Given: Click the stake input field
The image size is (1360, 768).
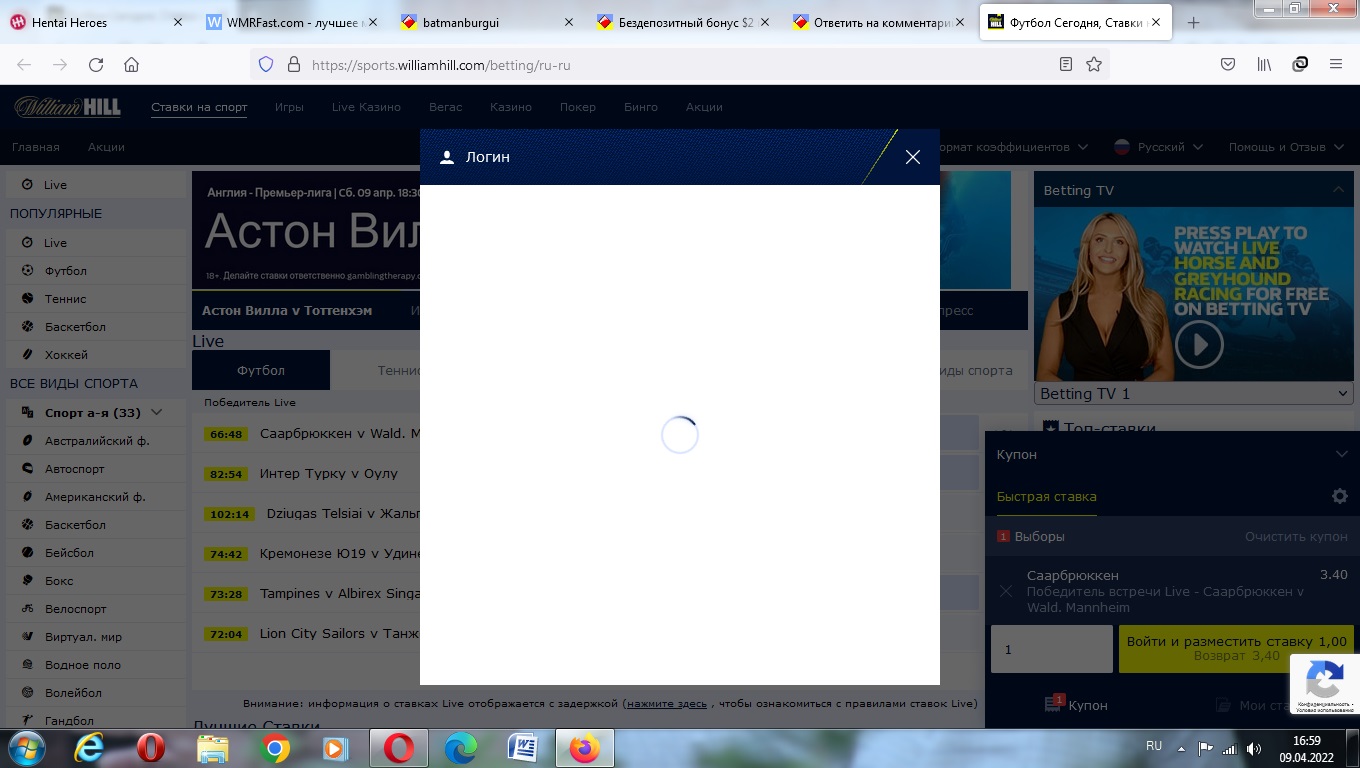Looking at the screenshot, I should 1051,649.
